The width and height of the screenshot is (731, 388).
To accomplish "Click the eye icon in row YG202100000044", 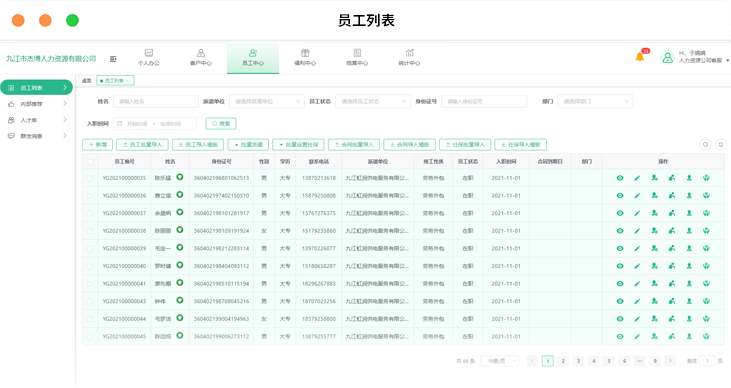I will tap(620, 319).
